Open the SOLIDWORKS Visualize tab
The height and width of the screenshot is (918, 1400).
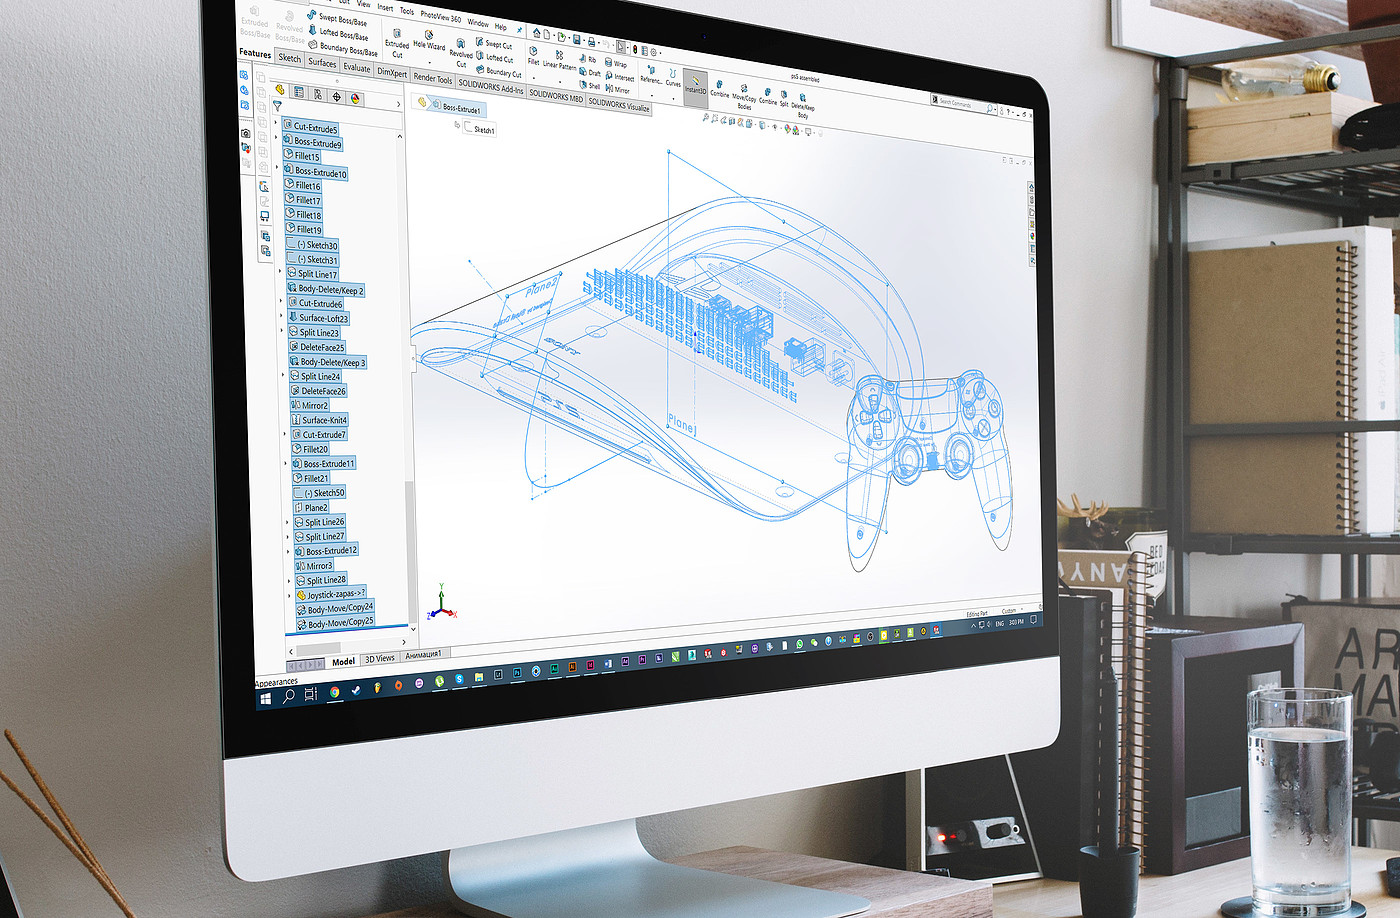point(619,104)
